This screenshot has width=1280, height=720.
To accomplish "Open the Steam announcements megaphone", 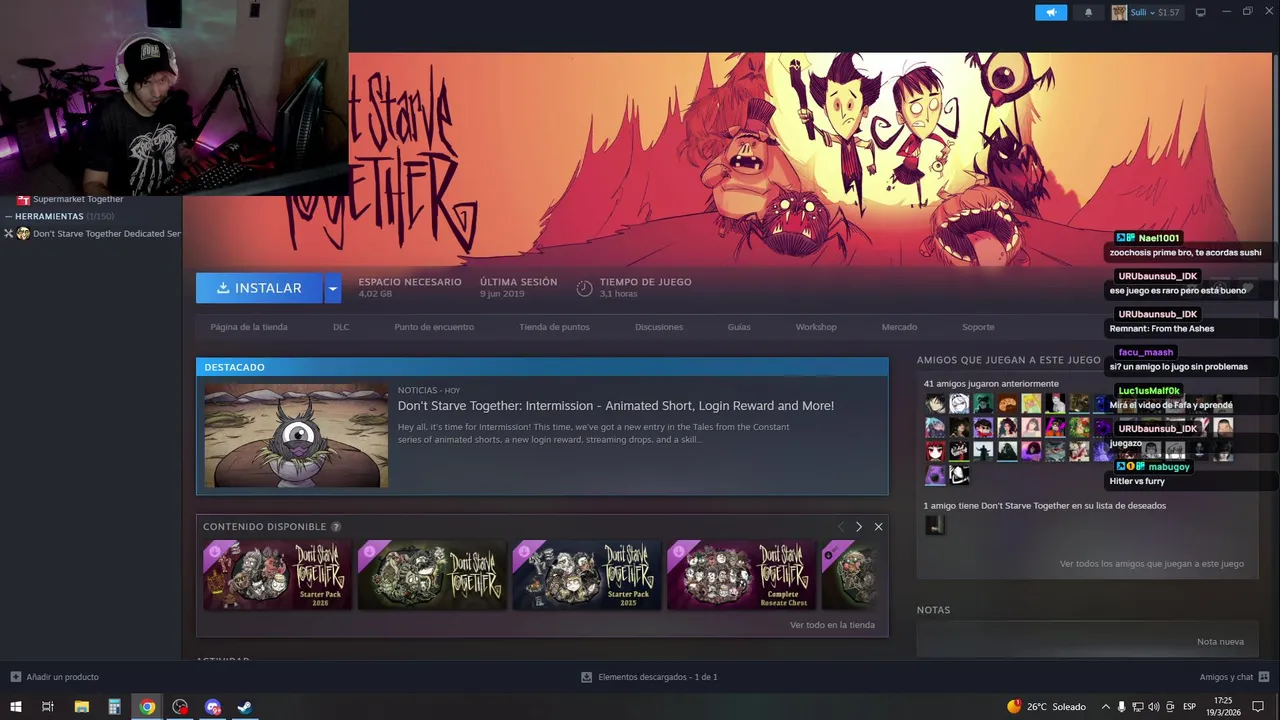I will tap(1051, 12).
